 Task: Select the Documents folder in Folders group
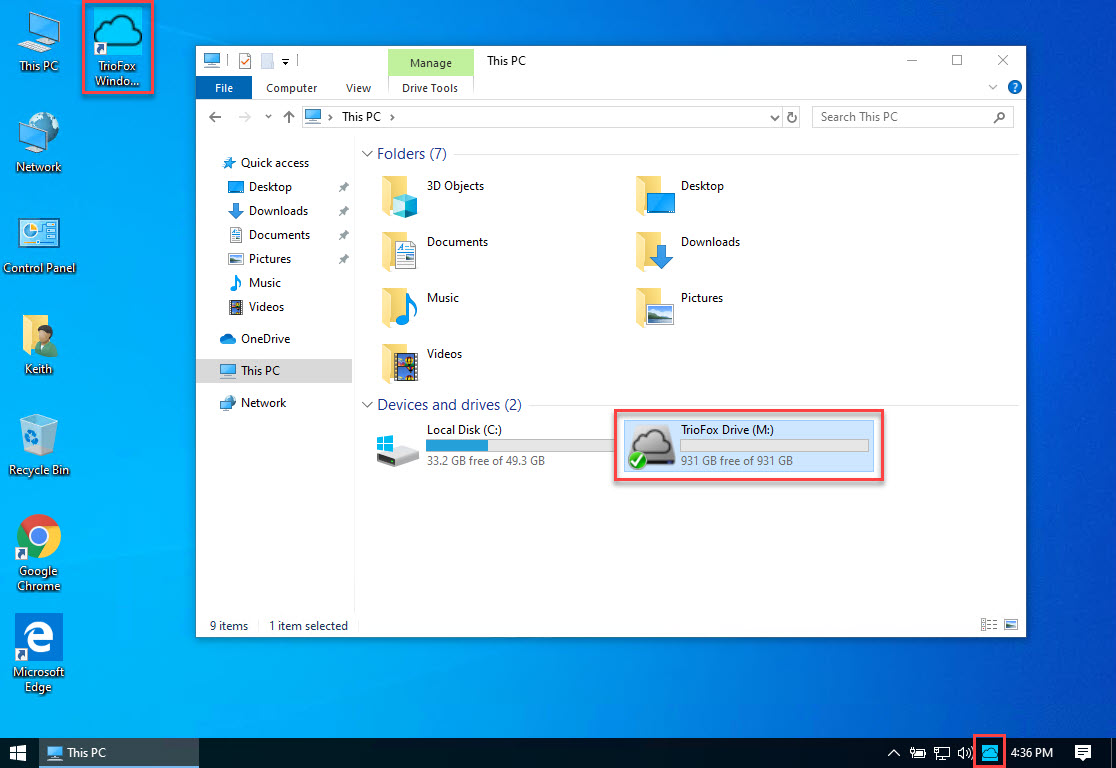434,251
